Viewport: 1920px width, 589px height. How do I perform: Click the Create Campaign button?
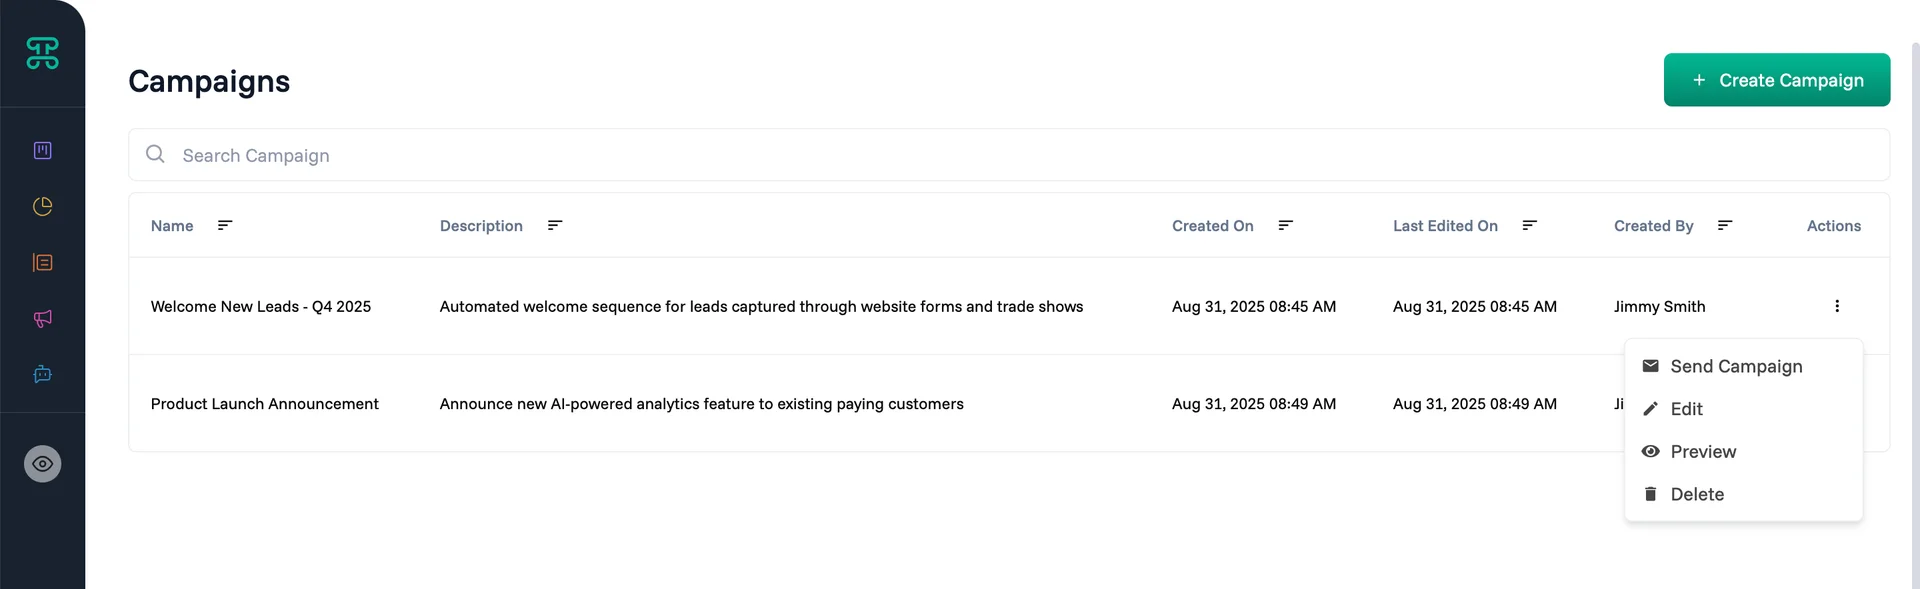click(1777, 80)
